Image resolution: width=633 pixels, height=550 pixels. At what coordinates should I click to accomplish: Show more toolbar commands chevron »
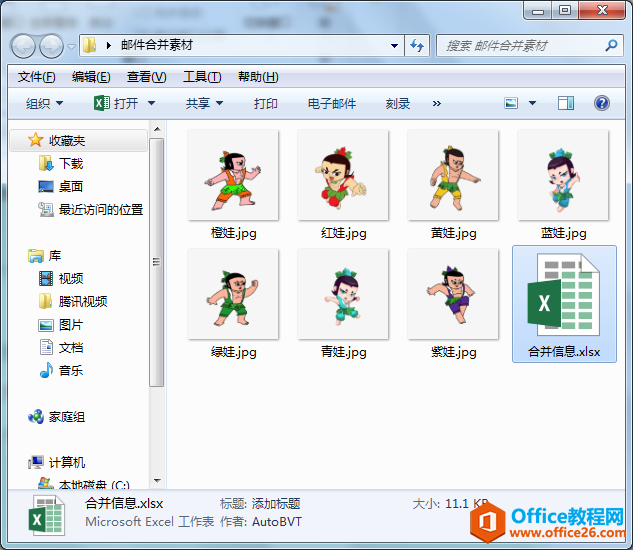click(x=436, y=103)
